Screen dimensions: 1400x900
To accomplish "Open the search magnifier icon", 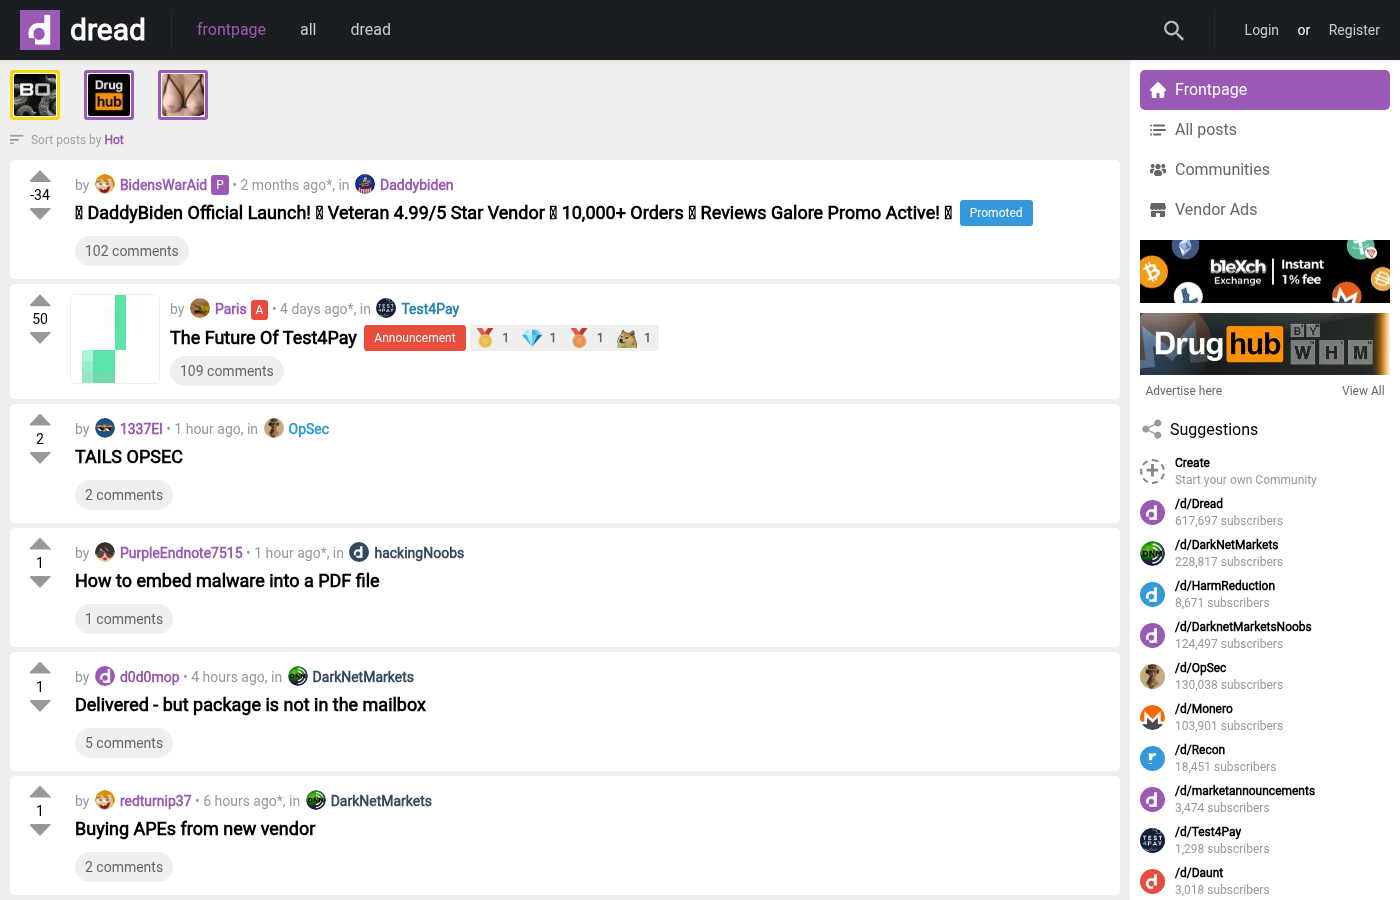I will tap(1174, 31).
